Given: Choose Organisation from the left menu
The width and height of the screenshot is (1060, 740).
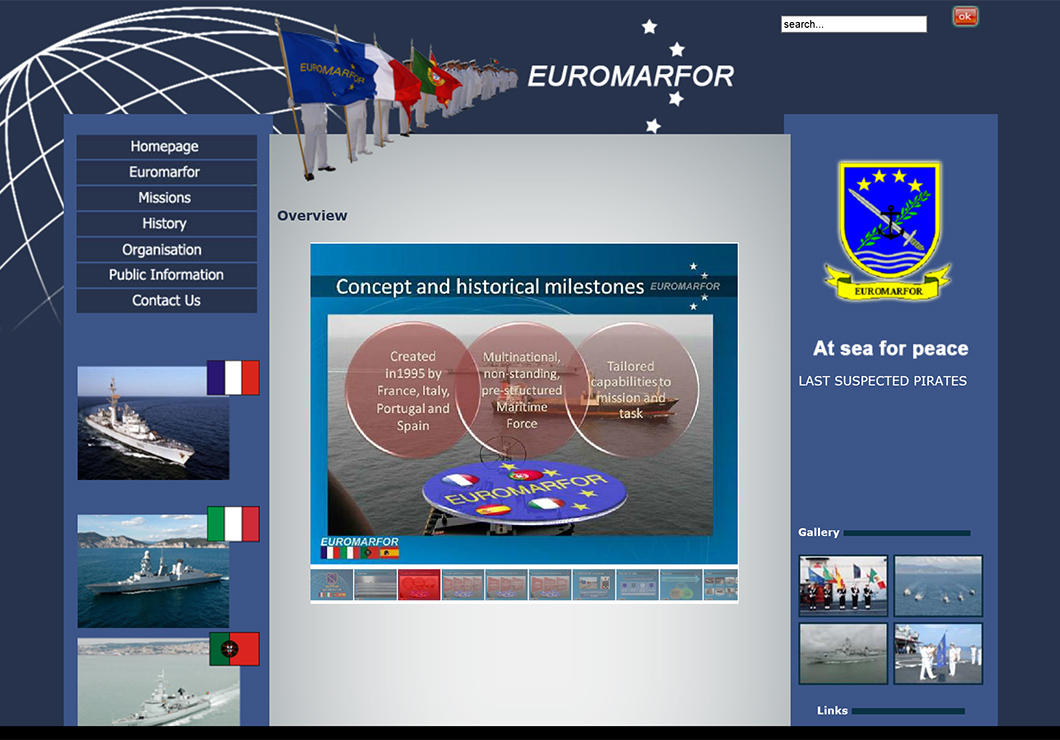Looking at the screenshot, I should pos(166,249).
